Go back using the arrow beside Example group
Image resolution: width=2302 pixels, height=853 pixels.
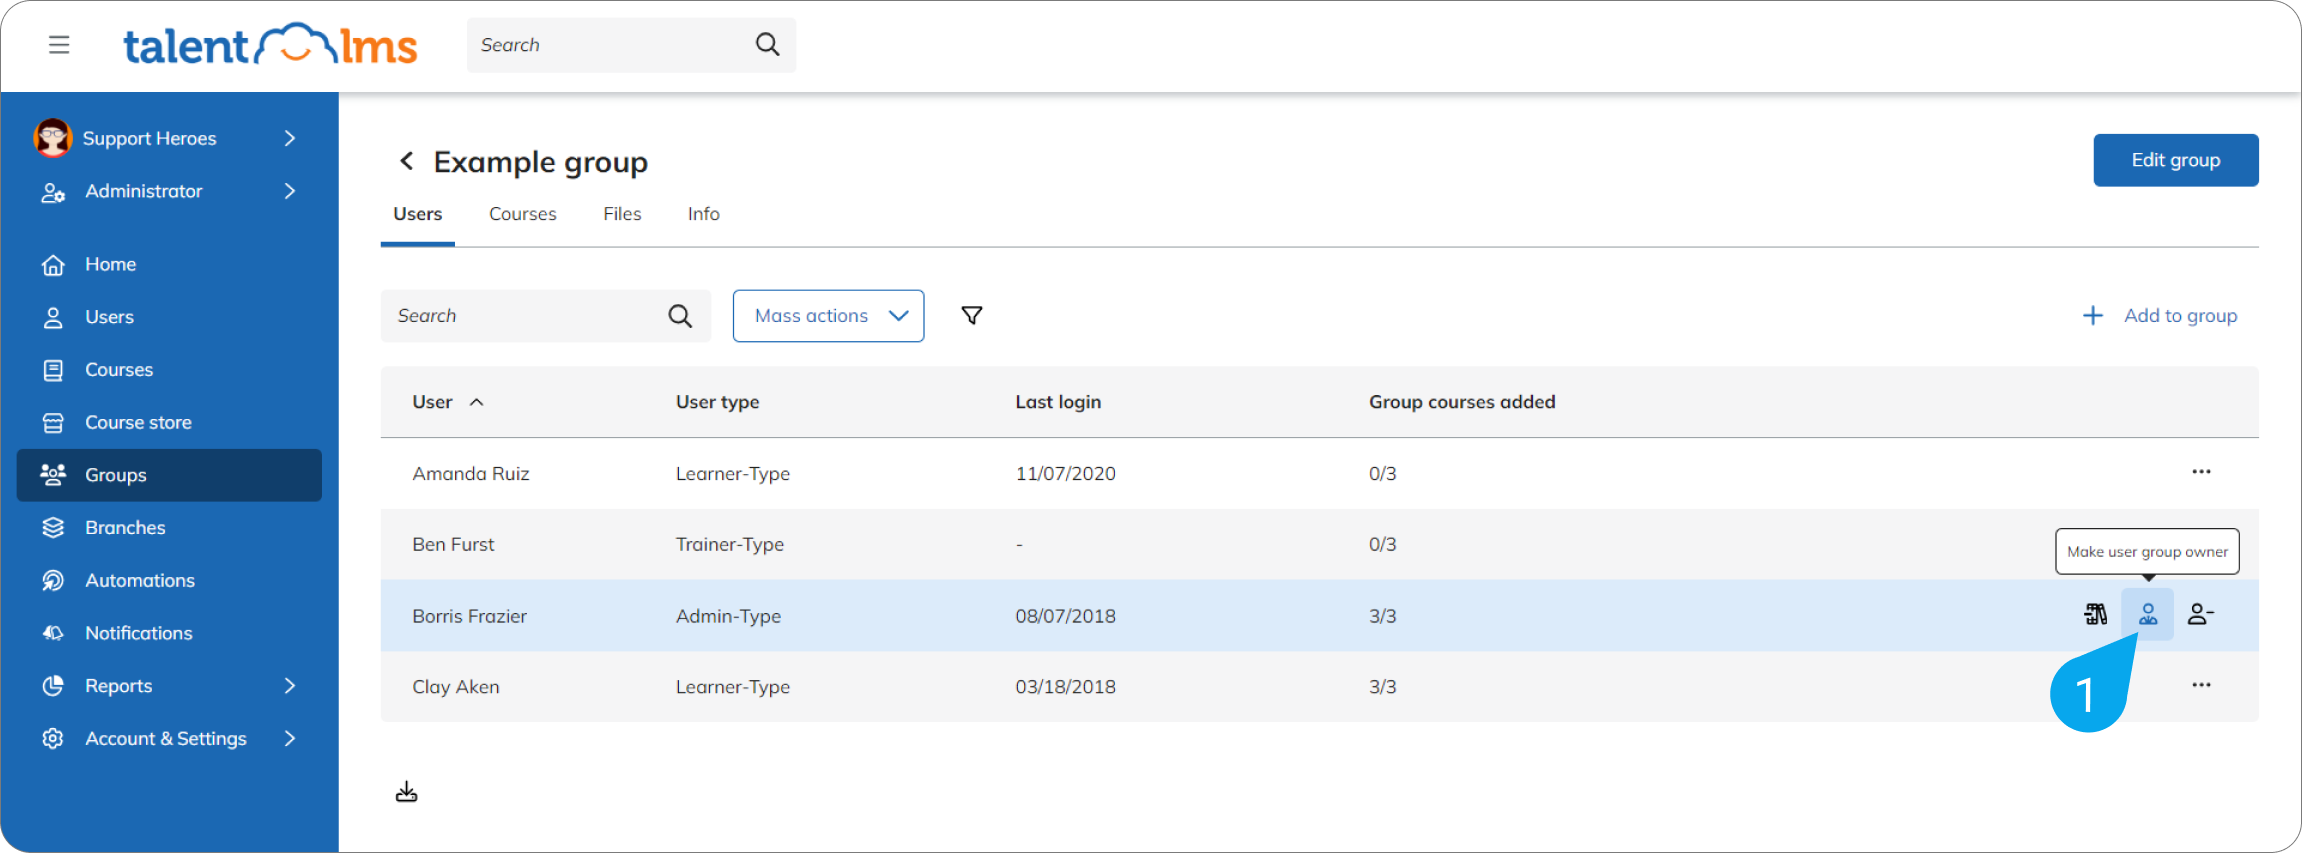pyautogui.click(x=406, y=161)
